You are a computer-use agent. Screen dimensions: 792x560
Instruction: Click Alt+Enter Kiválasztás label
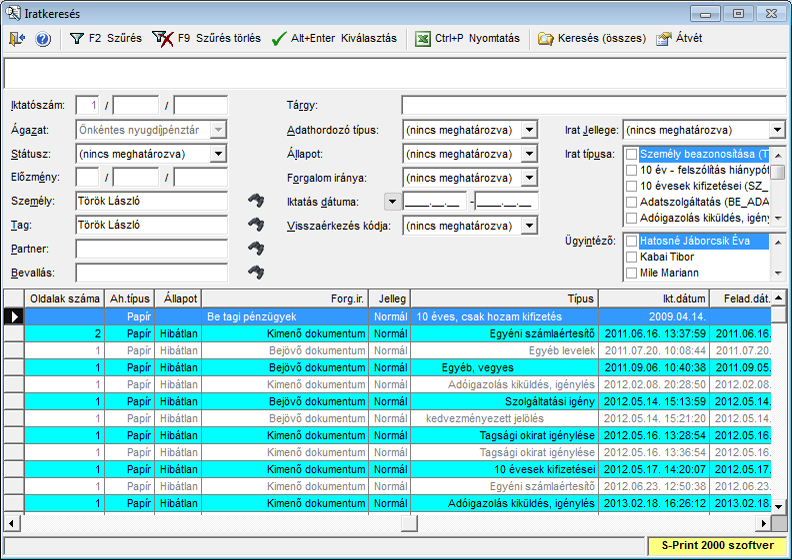tap(344, 38)
